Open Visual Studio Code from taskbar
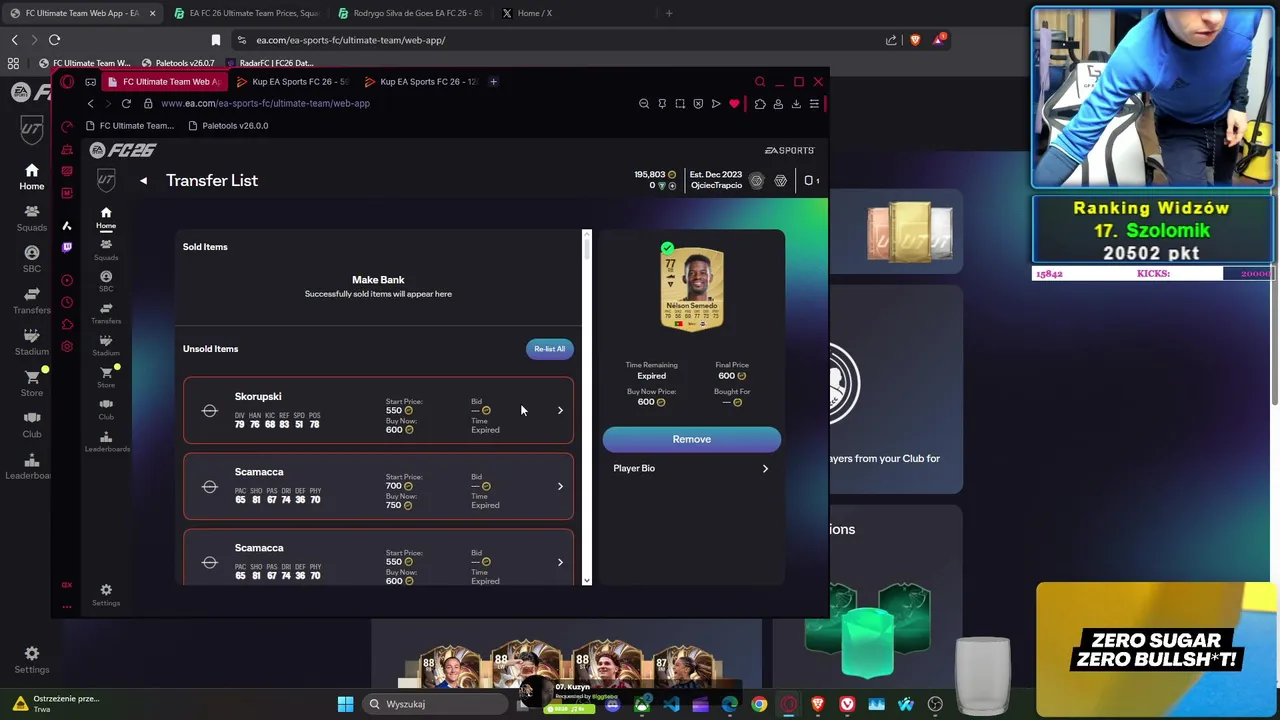Screen dimensions: 1280x720 [671, 704]
